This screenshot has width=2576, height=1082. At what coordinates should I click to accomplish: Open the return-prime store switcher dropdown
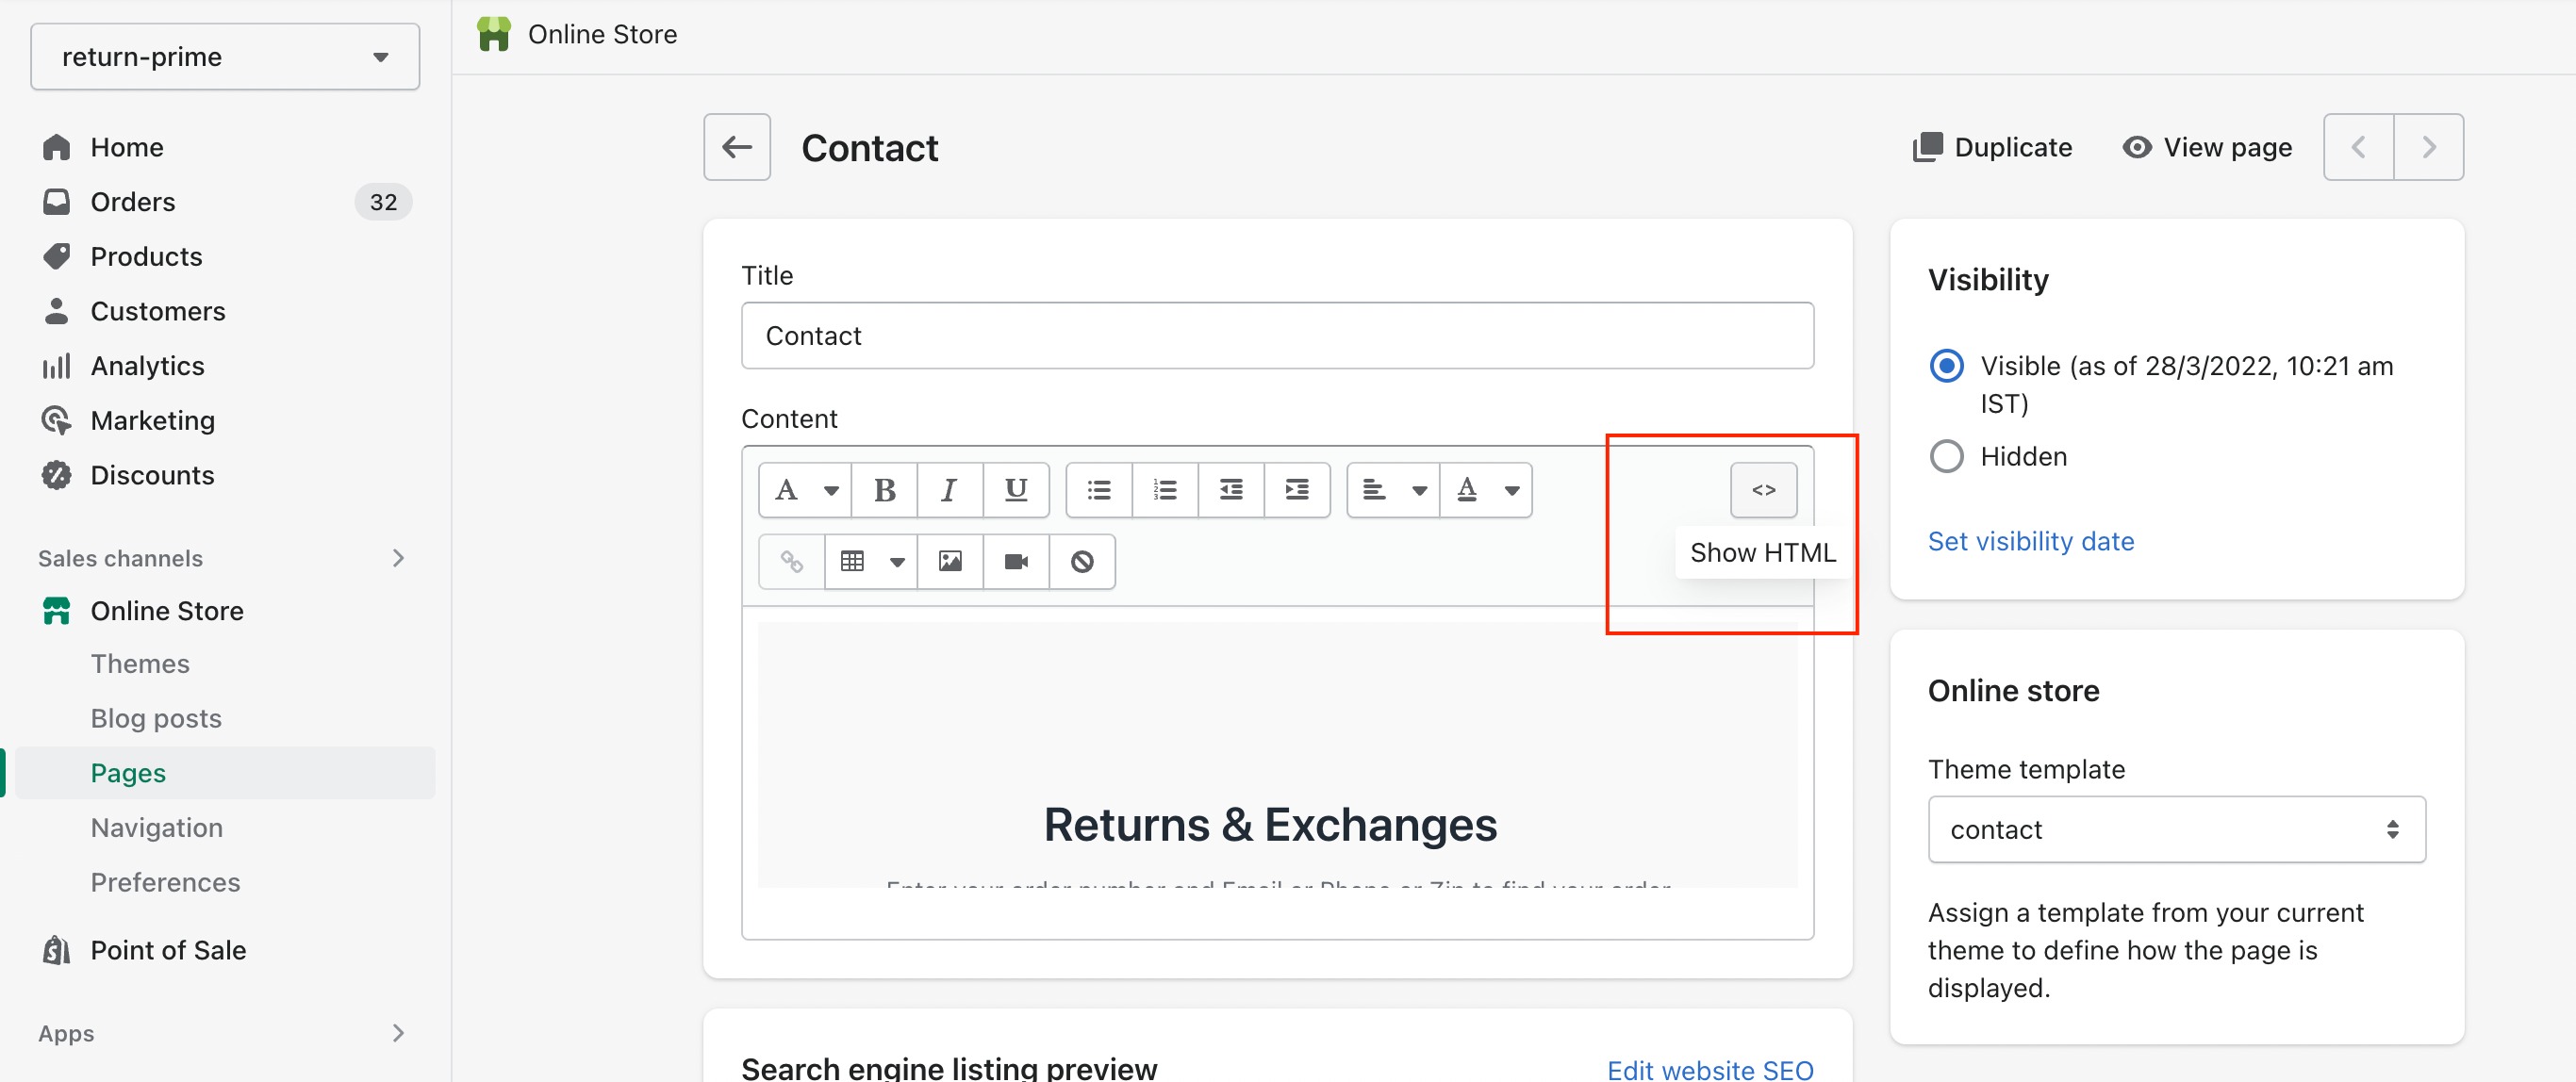225,57
